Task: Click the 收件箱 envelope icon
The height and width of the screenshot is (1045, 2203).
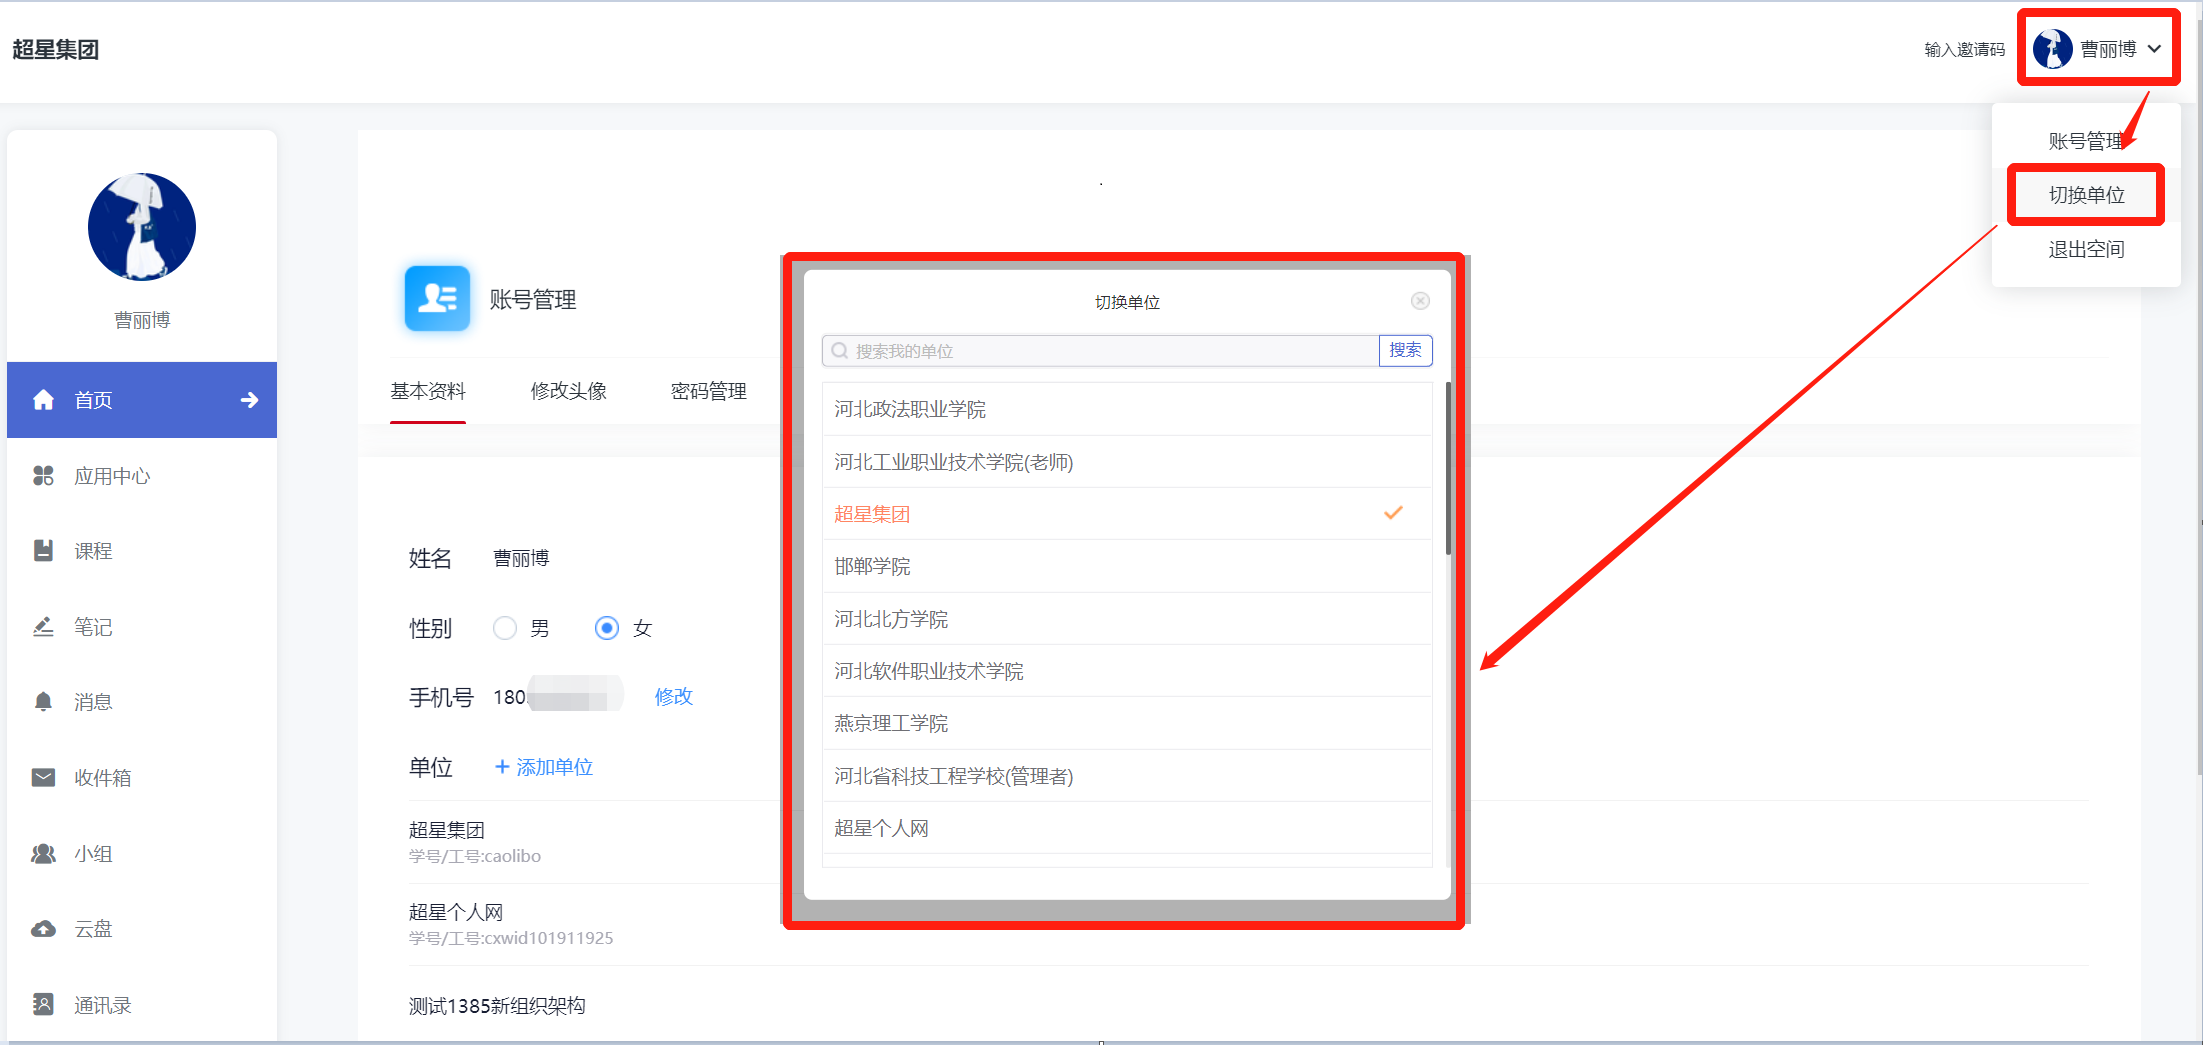Action: pos(43,778)
